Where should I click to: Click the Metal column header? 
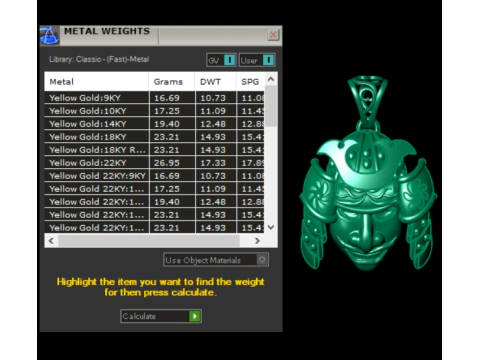click(96, 82)
